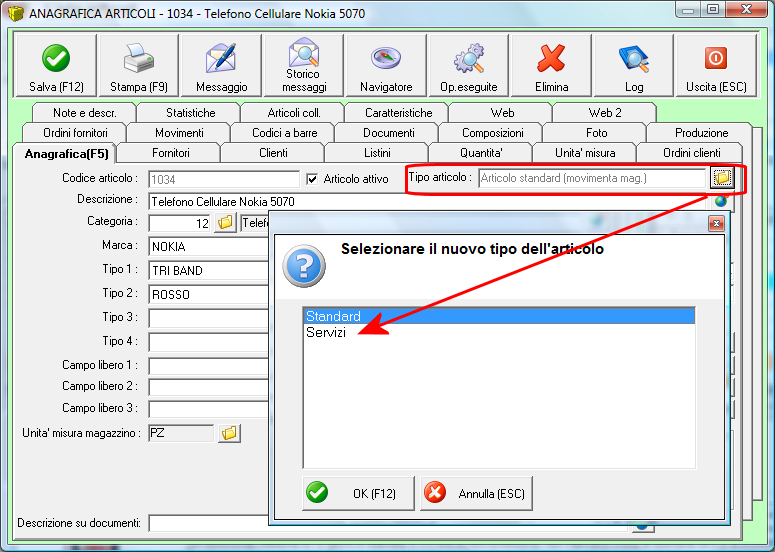The image size is (775, 552).
Task: Switch to the Note e descr. tab
Action: [x=85, y=113]
